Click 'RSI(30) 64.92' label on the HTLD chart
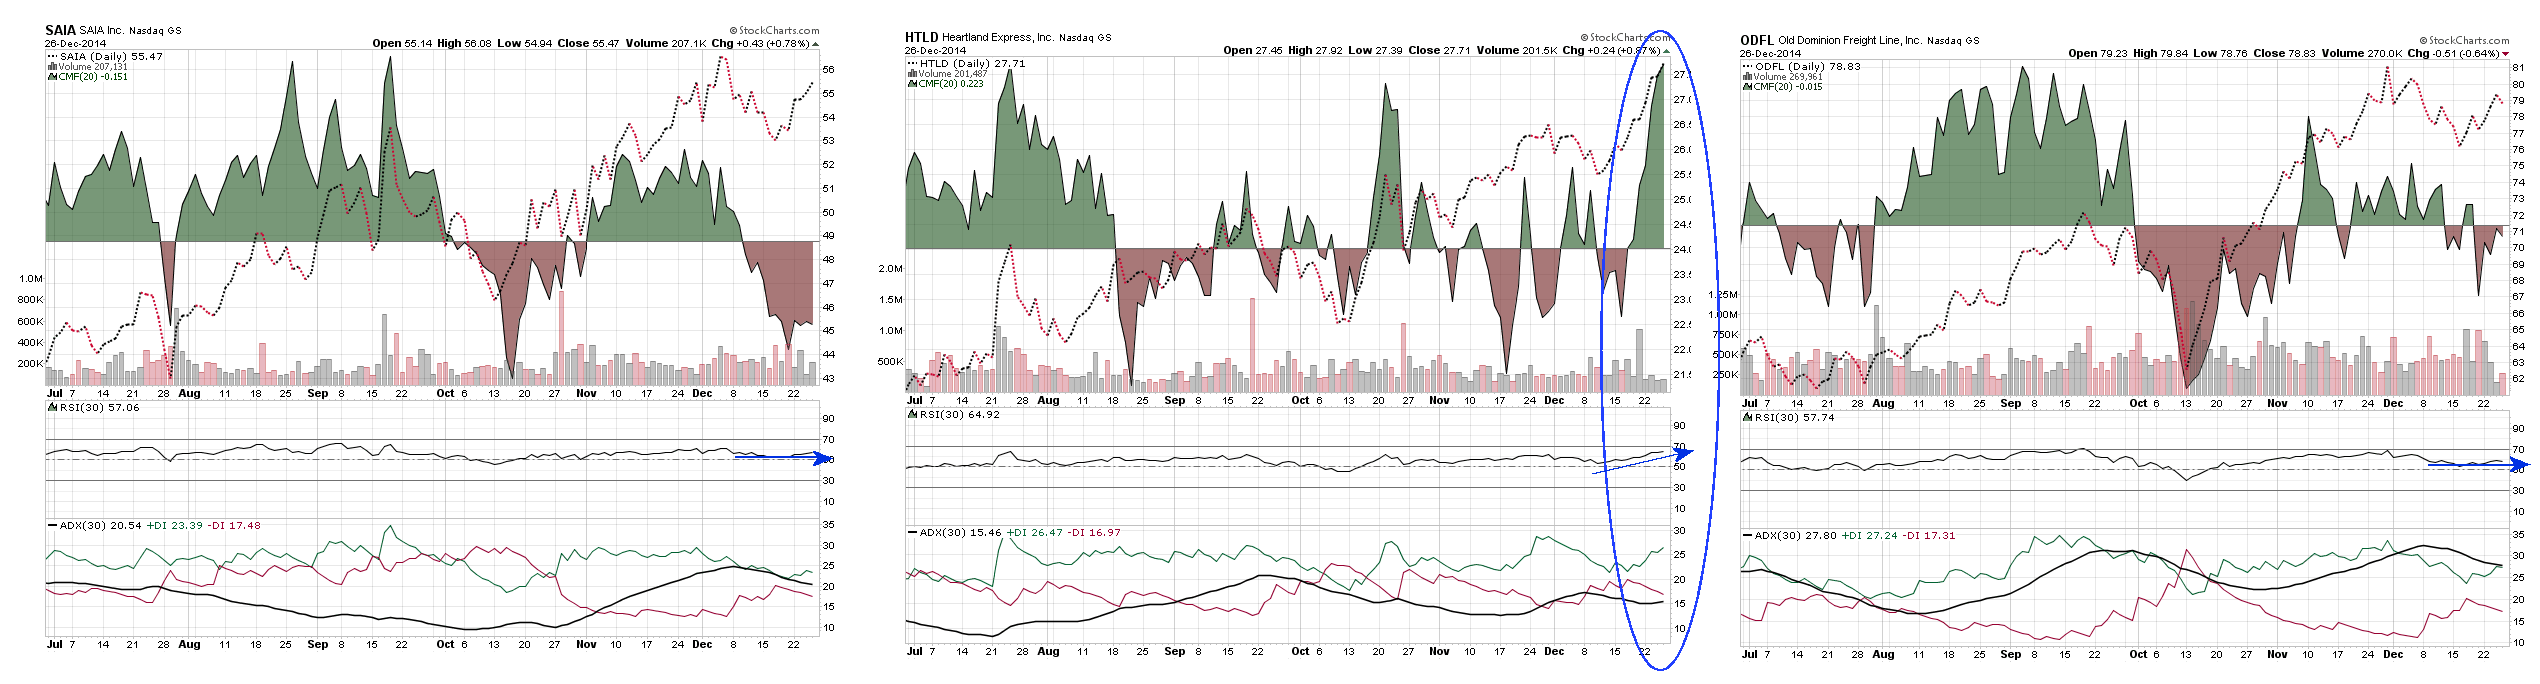The height and width of the screenshot is (684, 2540). tap(960, 415)
